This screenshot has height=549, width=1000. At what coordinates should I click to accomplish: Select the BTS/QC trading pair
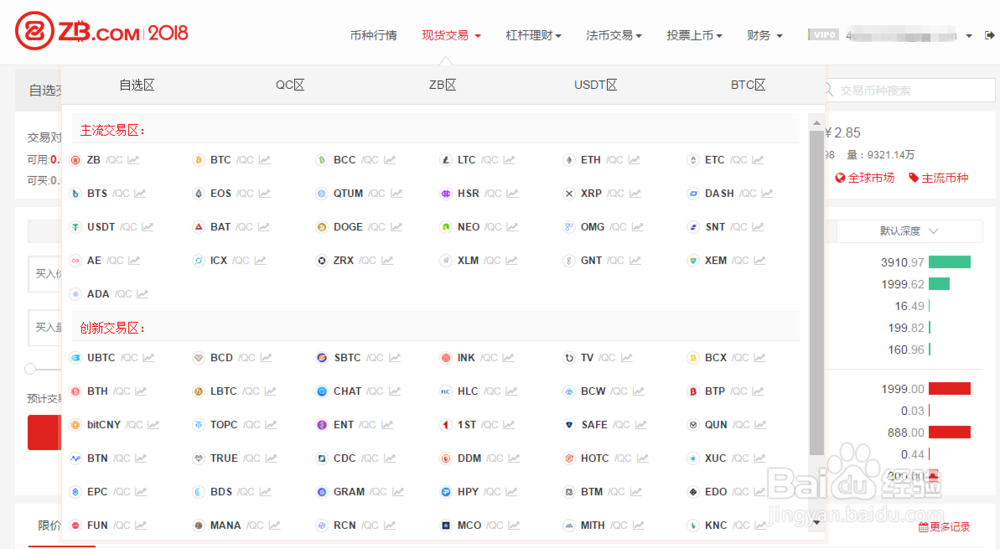[x=108, y=193]
